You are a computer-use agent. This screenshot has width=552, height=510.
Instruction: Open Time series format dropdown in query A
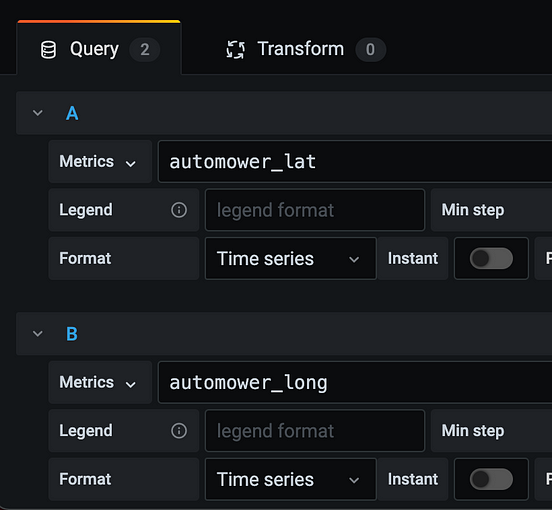(291, 259)
